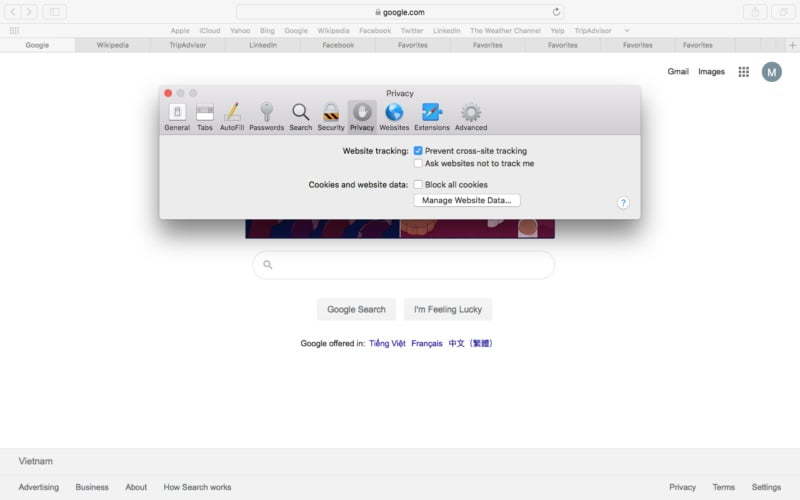The width and height of the screenshot is (800, 500).
Task: Click the magnifier in Google search box
Action: pyautogui.click(x=267, y=264)
